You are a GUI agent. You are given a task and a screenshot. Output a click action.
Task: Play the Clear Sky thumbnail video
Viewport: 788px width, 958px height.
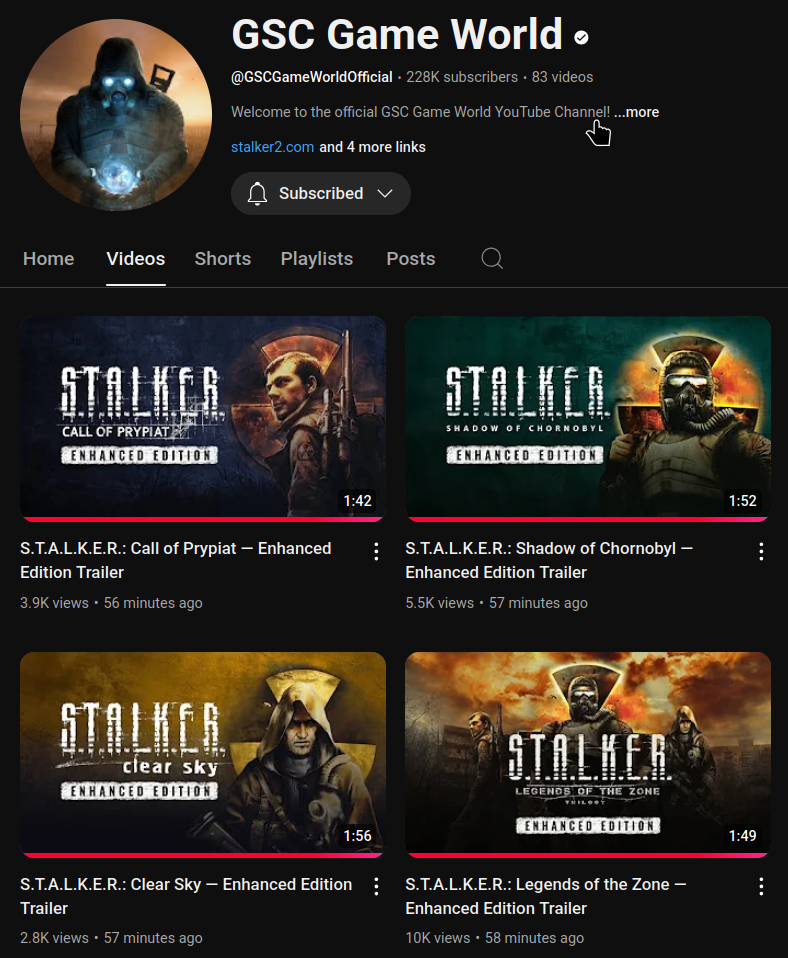[x=203, y=755]
